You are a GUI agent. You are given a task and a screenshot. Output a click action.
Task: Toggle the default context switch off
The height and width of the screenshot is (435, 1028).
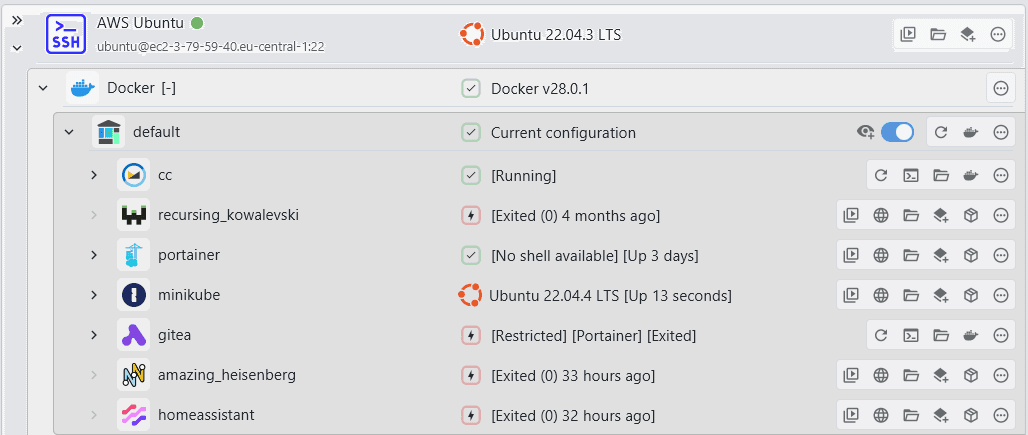tap(897, 132)
